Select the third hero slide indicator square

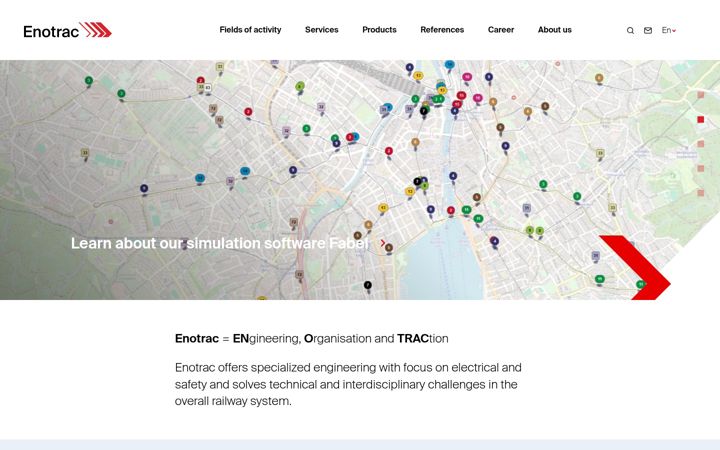click(x=701, y=144)
